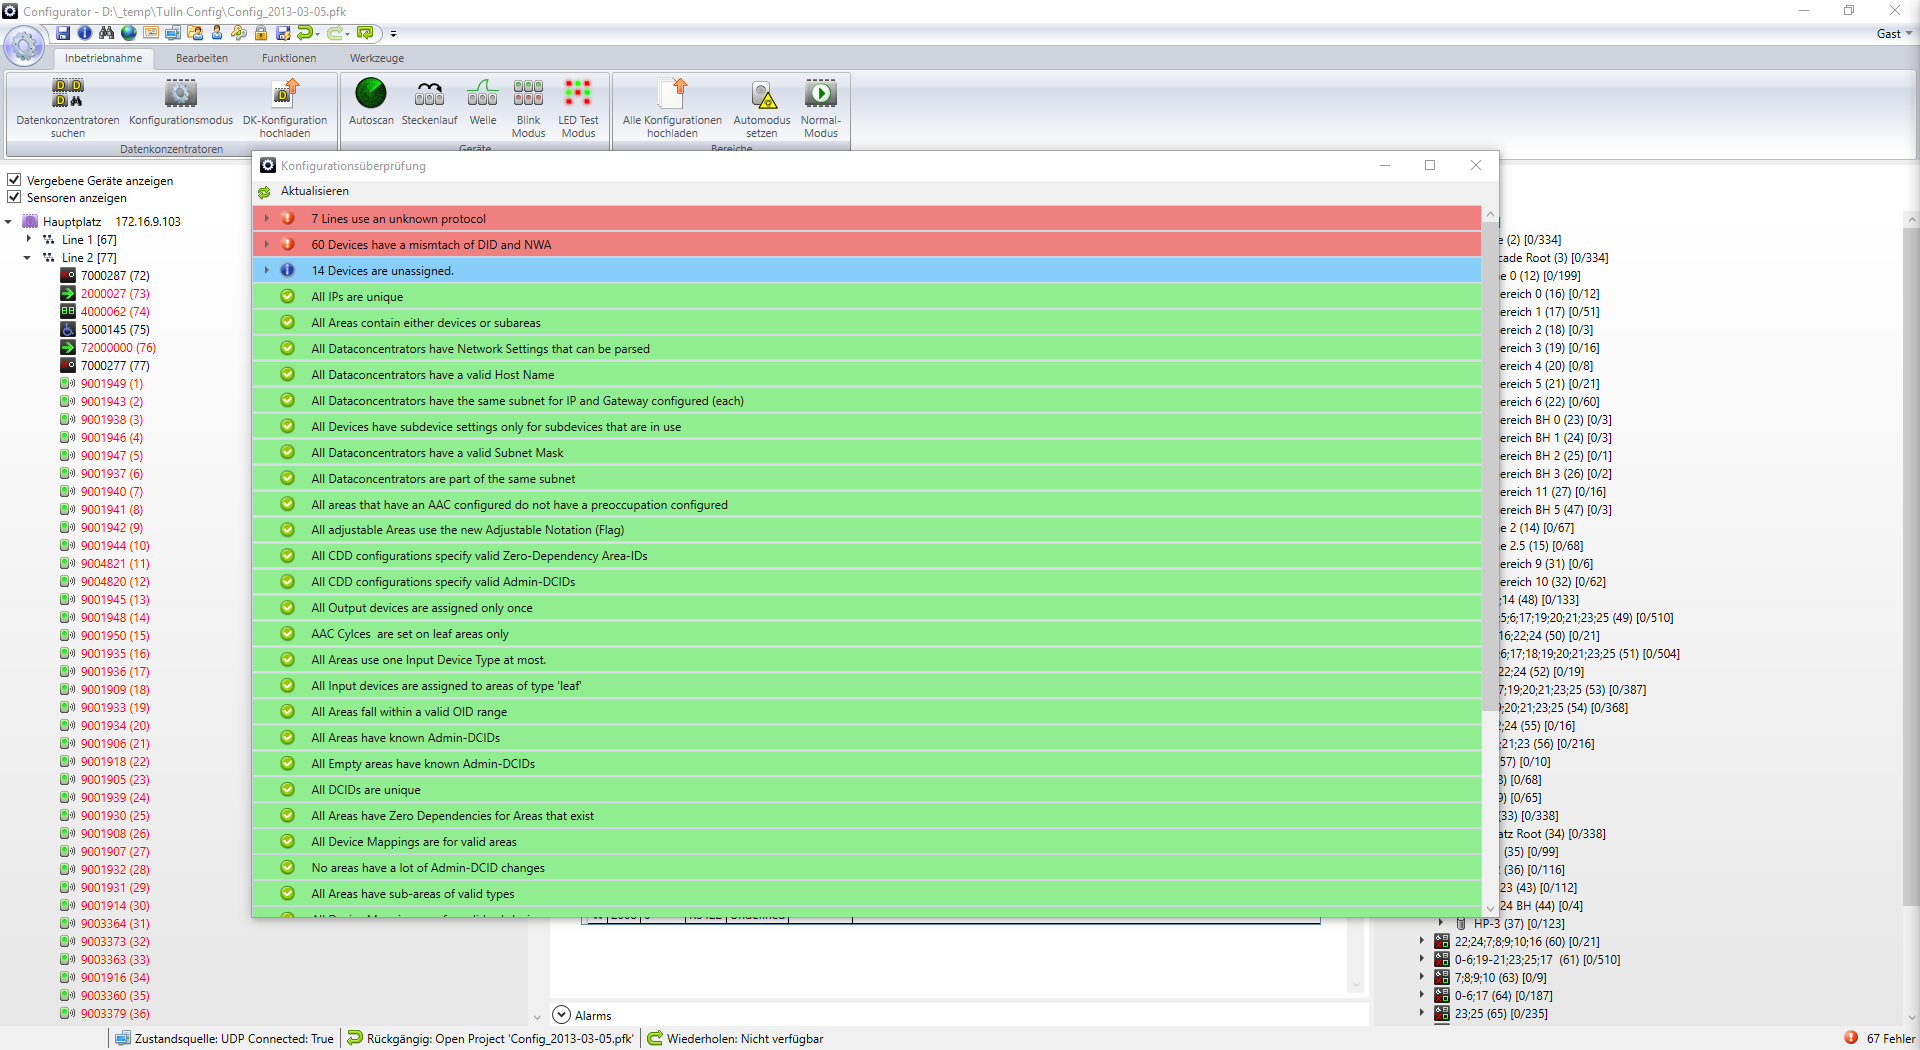Click DK-Konfiguration hochladen
This screenshot has width=1920, height=1050.
pos(285,108)
